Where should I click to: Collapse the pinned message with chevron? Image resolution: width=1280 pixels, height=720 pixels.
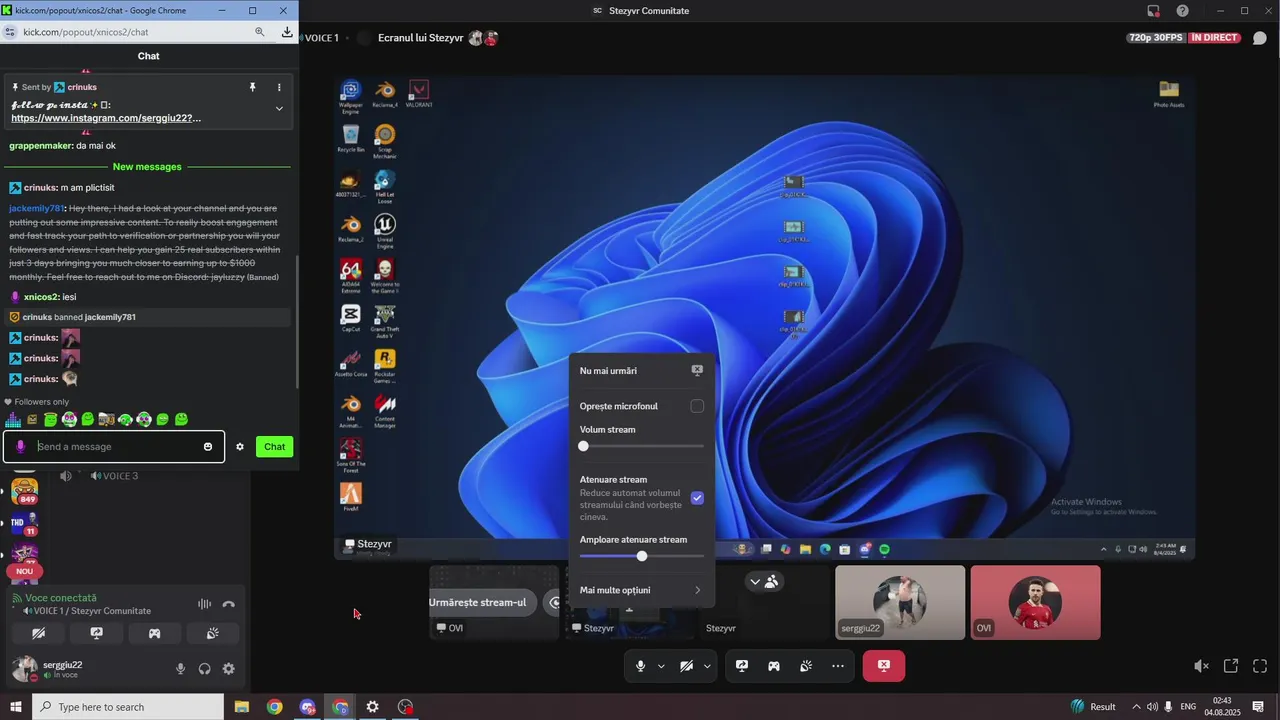(x=279, y=108)
